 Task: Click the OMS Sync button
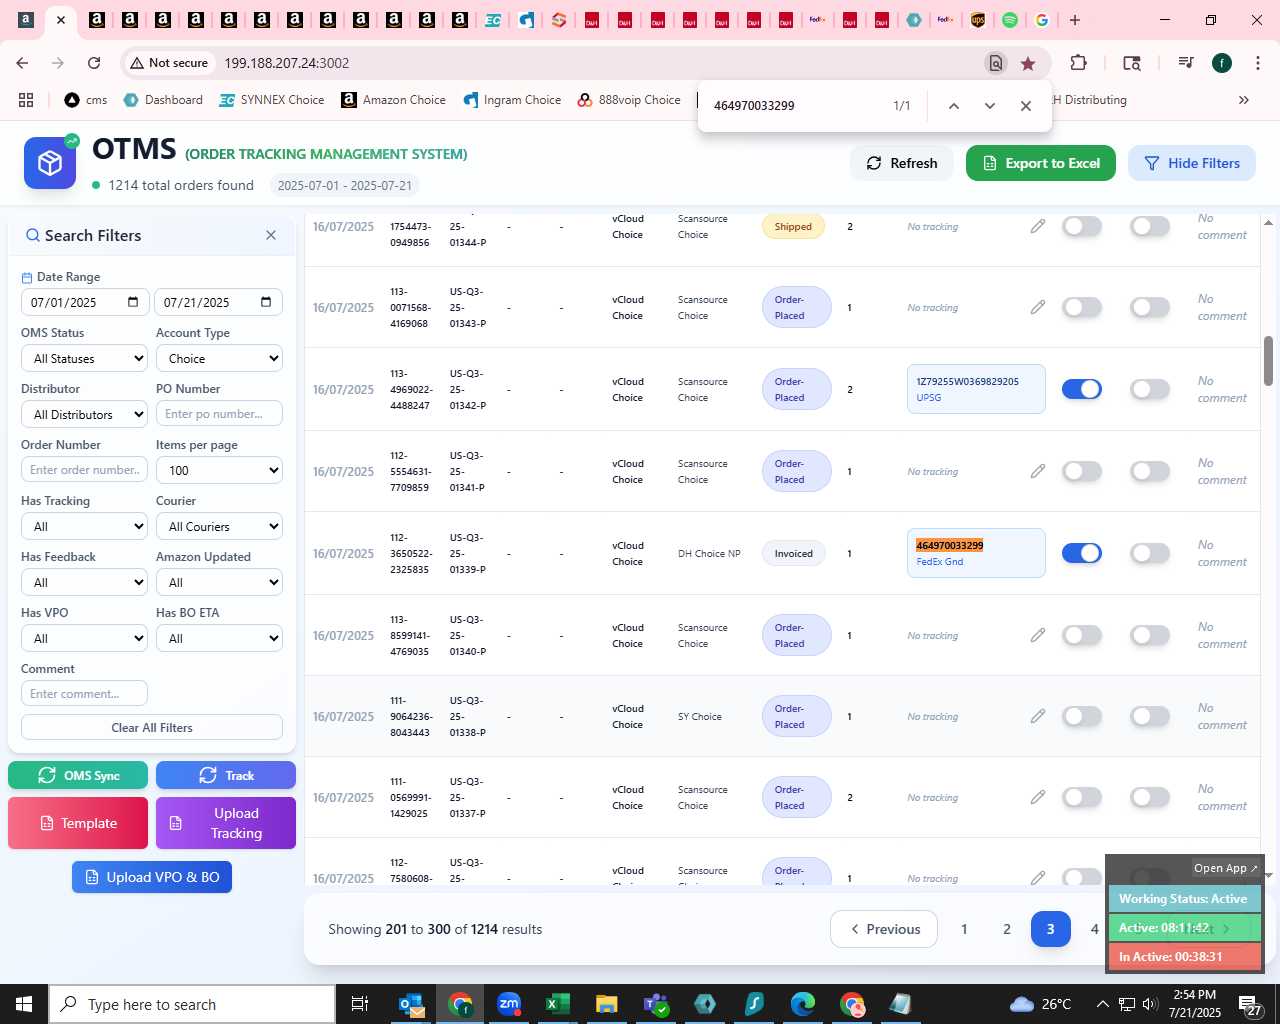tap(78, 775)
